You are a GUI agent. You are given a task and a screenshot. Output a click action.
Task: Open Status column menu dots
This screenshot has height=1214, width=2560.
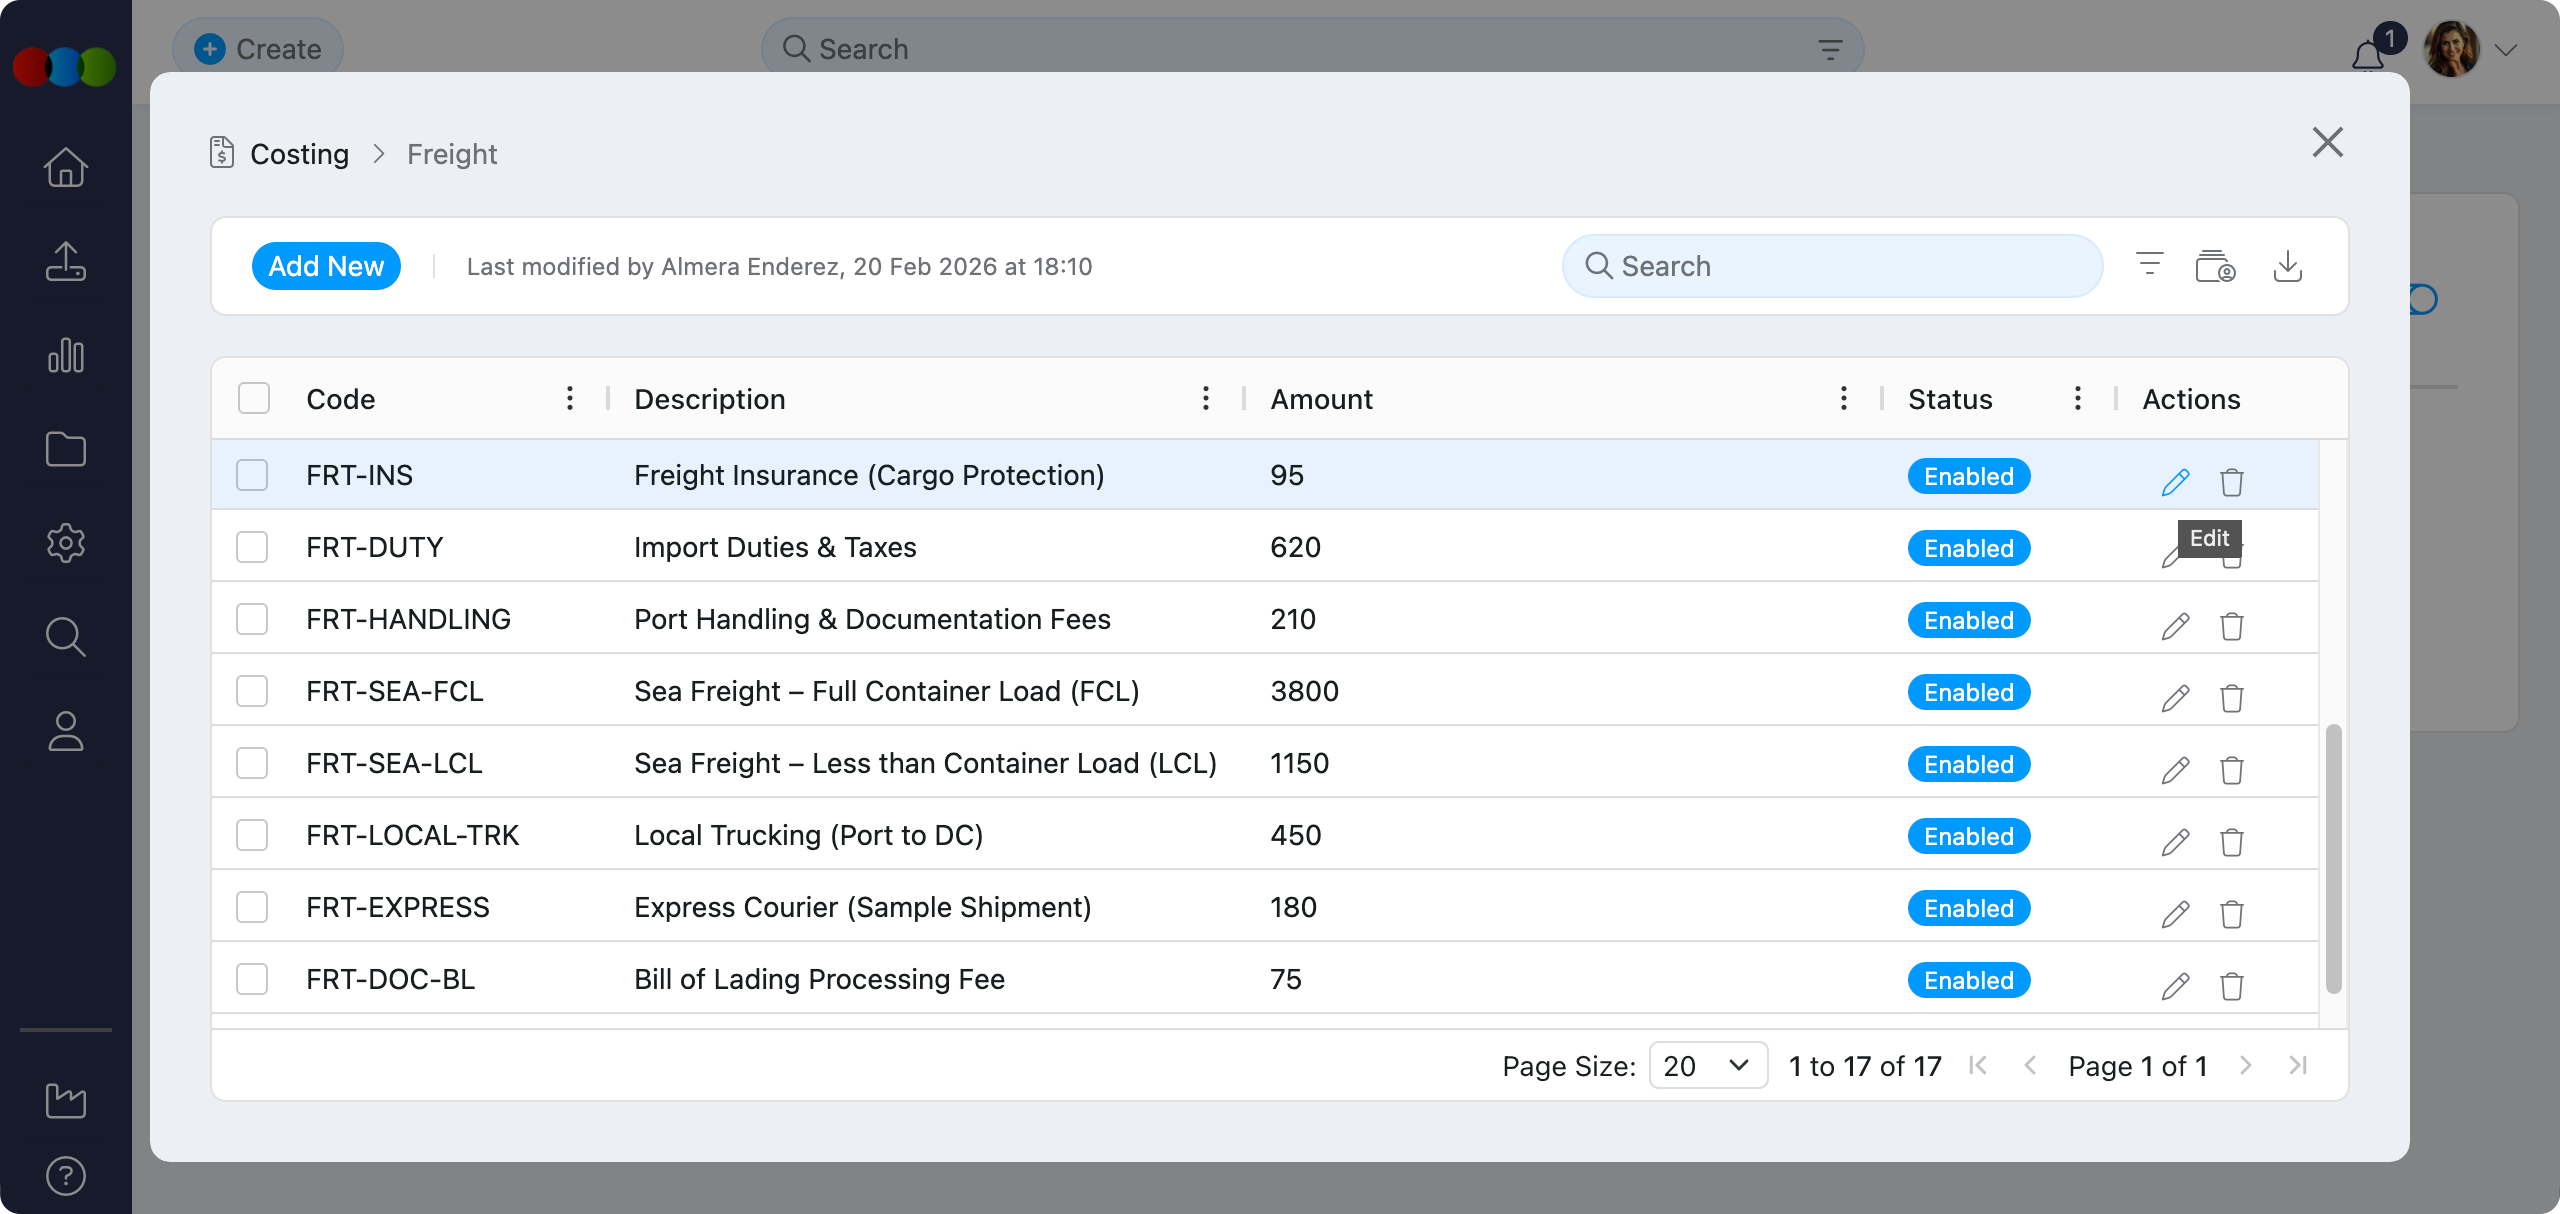point(2077,398)
